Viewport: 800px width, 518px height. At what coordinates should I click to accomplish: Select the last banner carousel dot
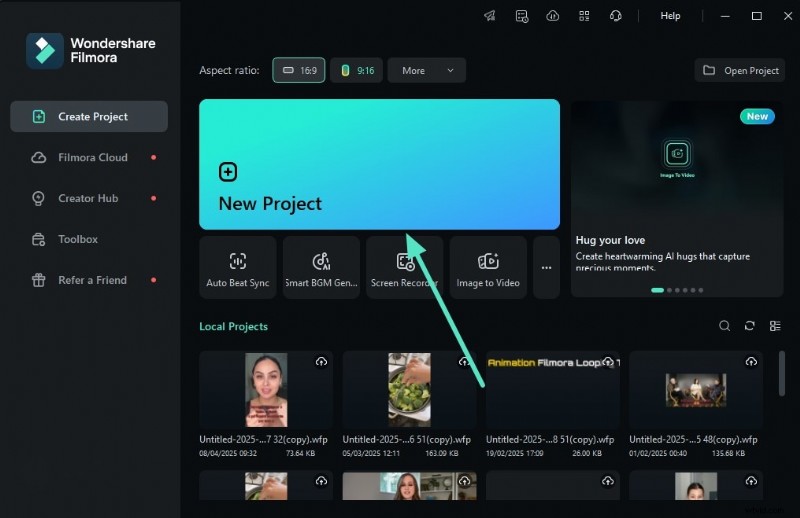tap(701, 290)
